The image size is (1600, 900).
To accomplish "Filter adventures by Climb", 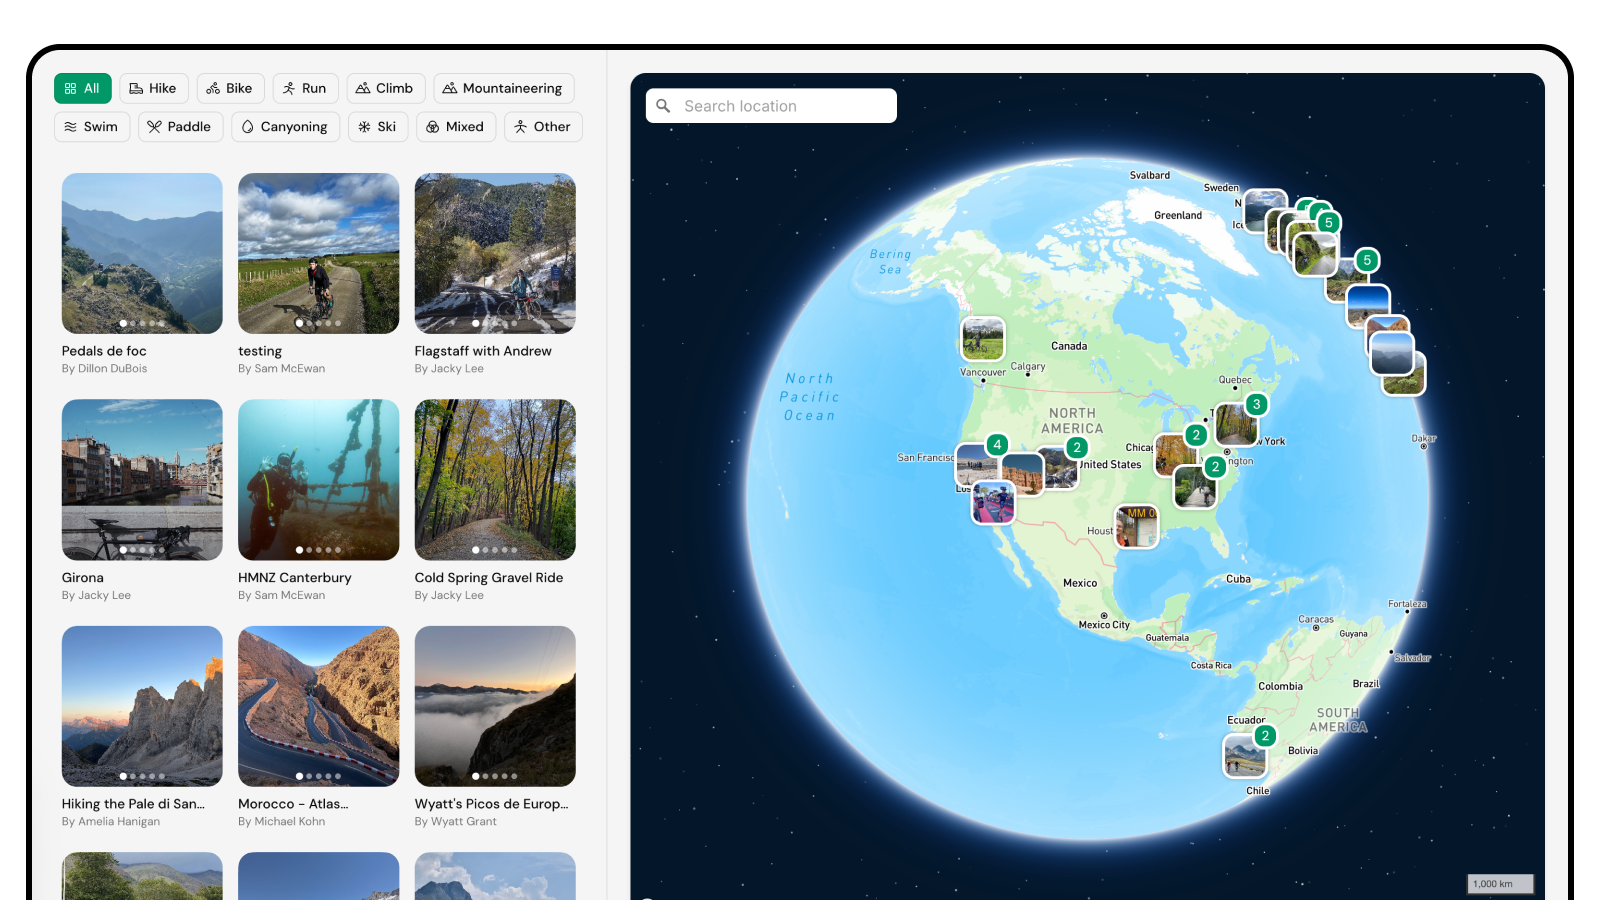I will pyautogui.click(x=386, y=88).
